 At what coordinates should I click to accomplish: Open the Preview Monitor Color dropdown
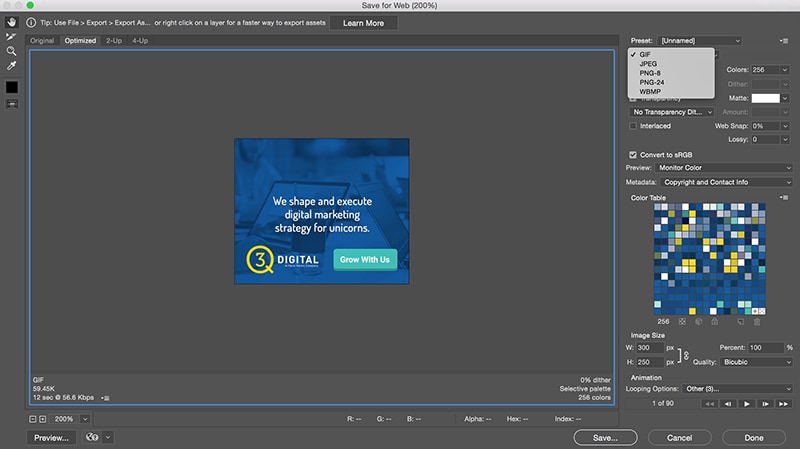723,168
